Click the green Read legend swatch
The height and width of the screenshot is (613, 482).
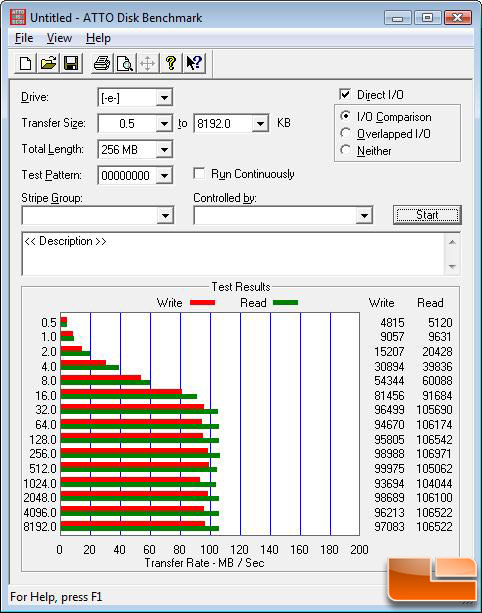(285, 303)
